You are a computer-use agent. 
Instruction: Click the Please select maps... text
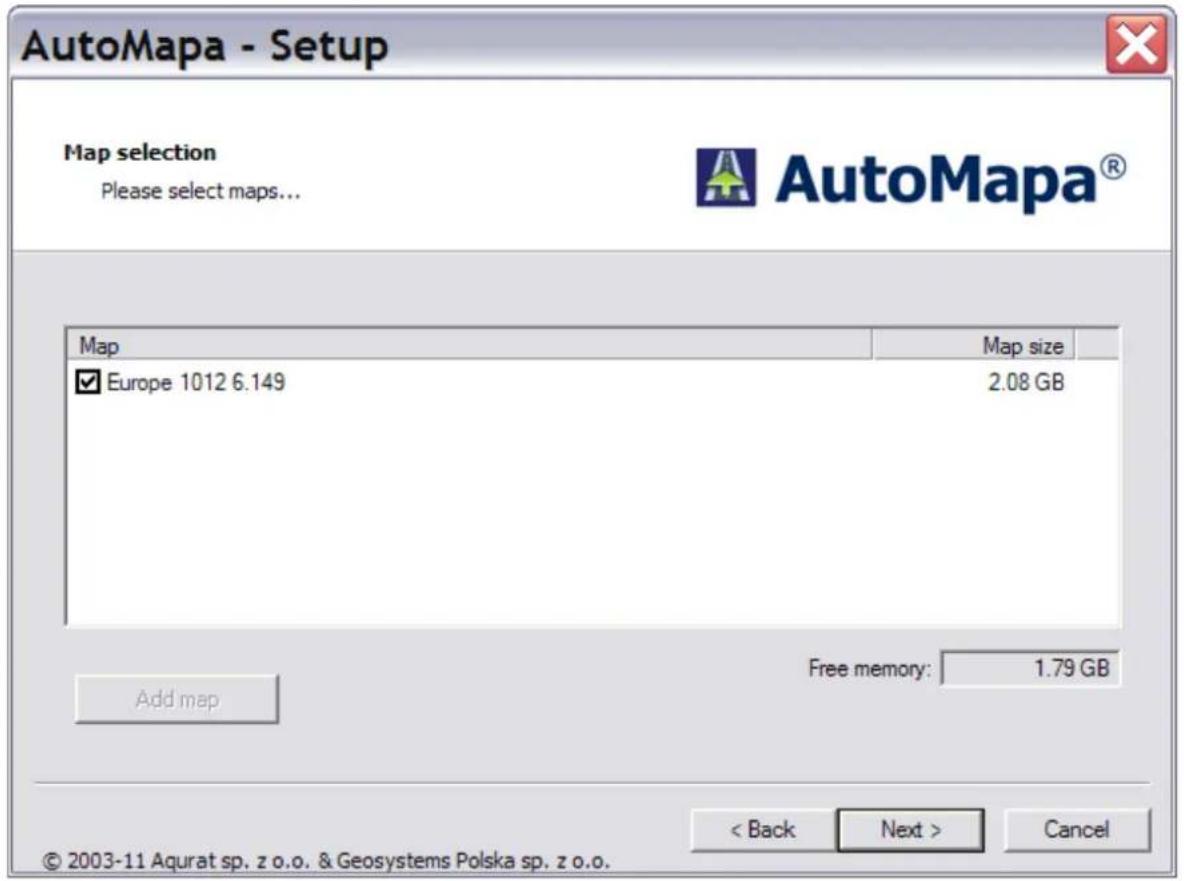(x=201, y=191)
